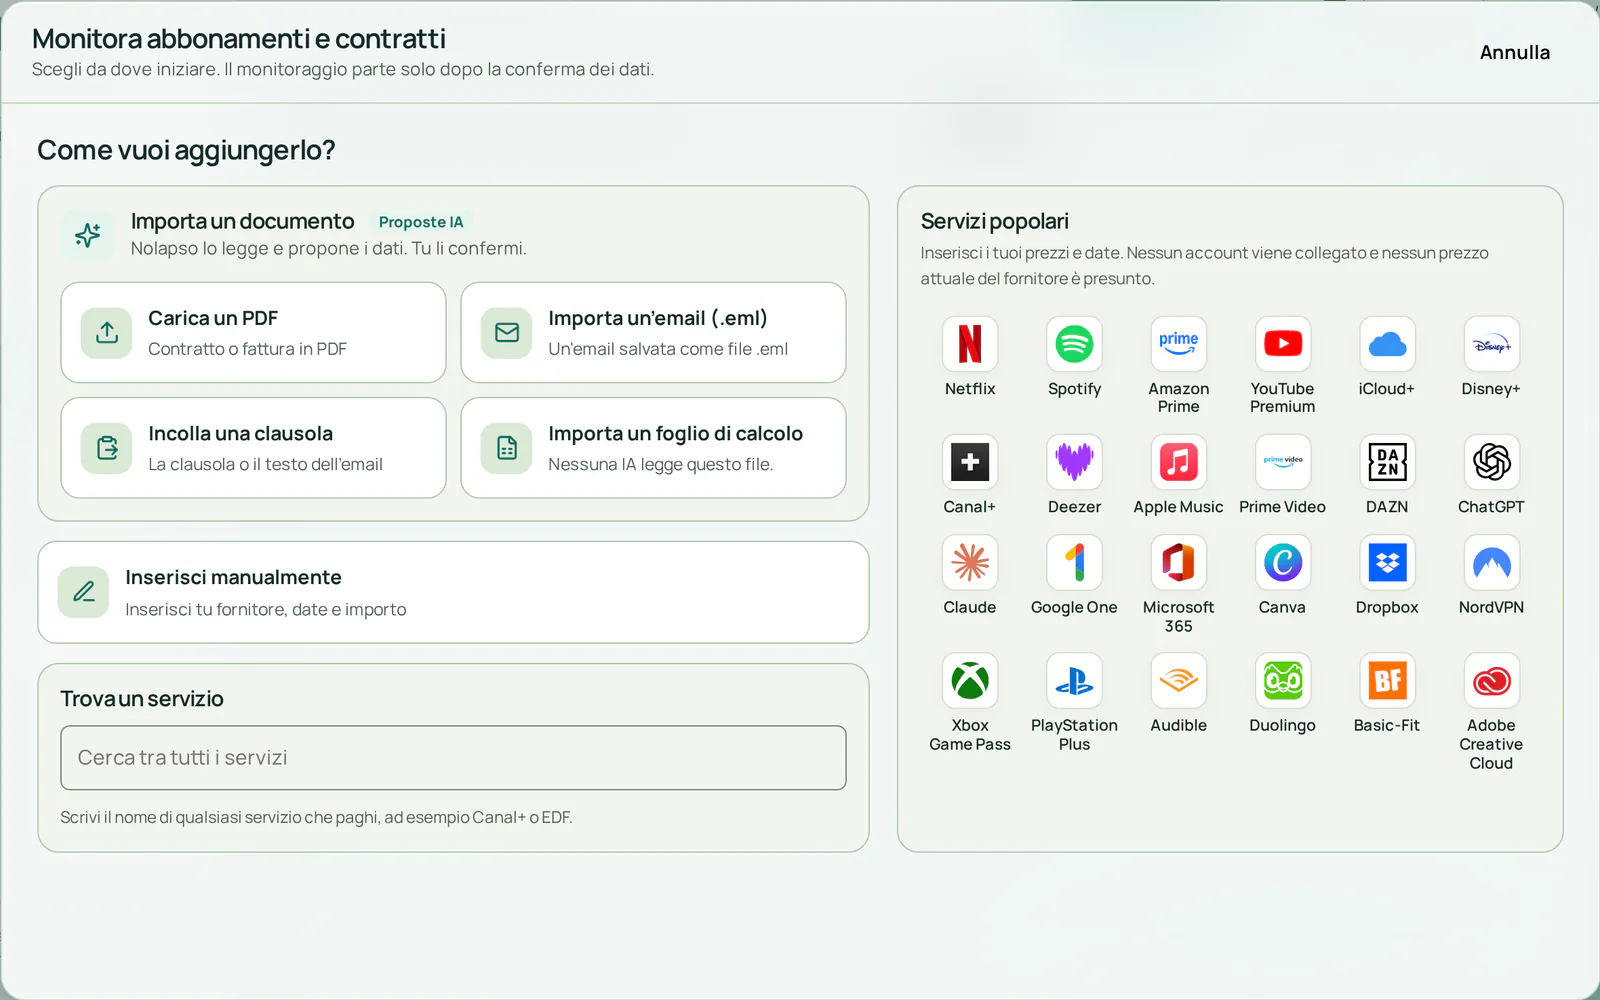Choose the Canva service icon
Viewport: 1600px width, 1000px height.
[1283, 562]
